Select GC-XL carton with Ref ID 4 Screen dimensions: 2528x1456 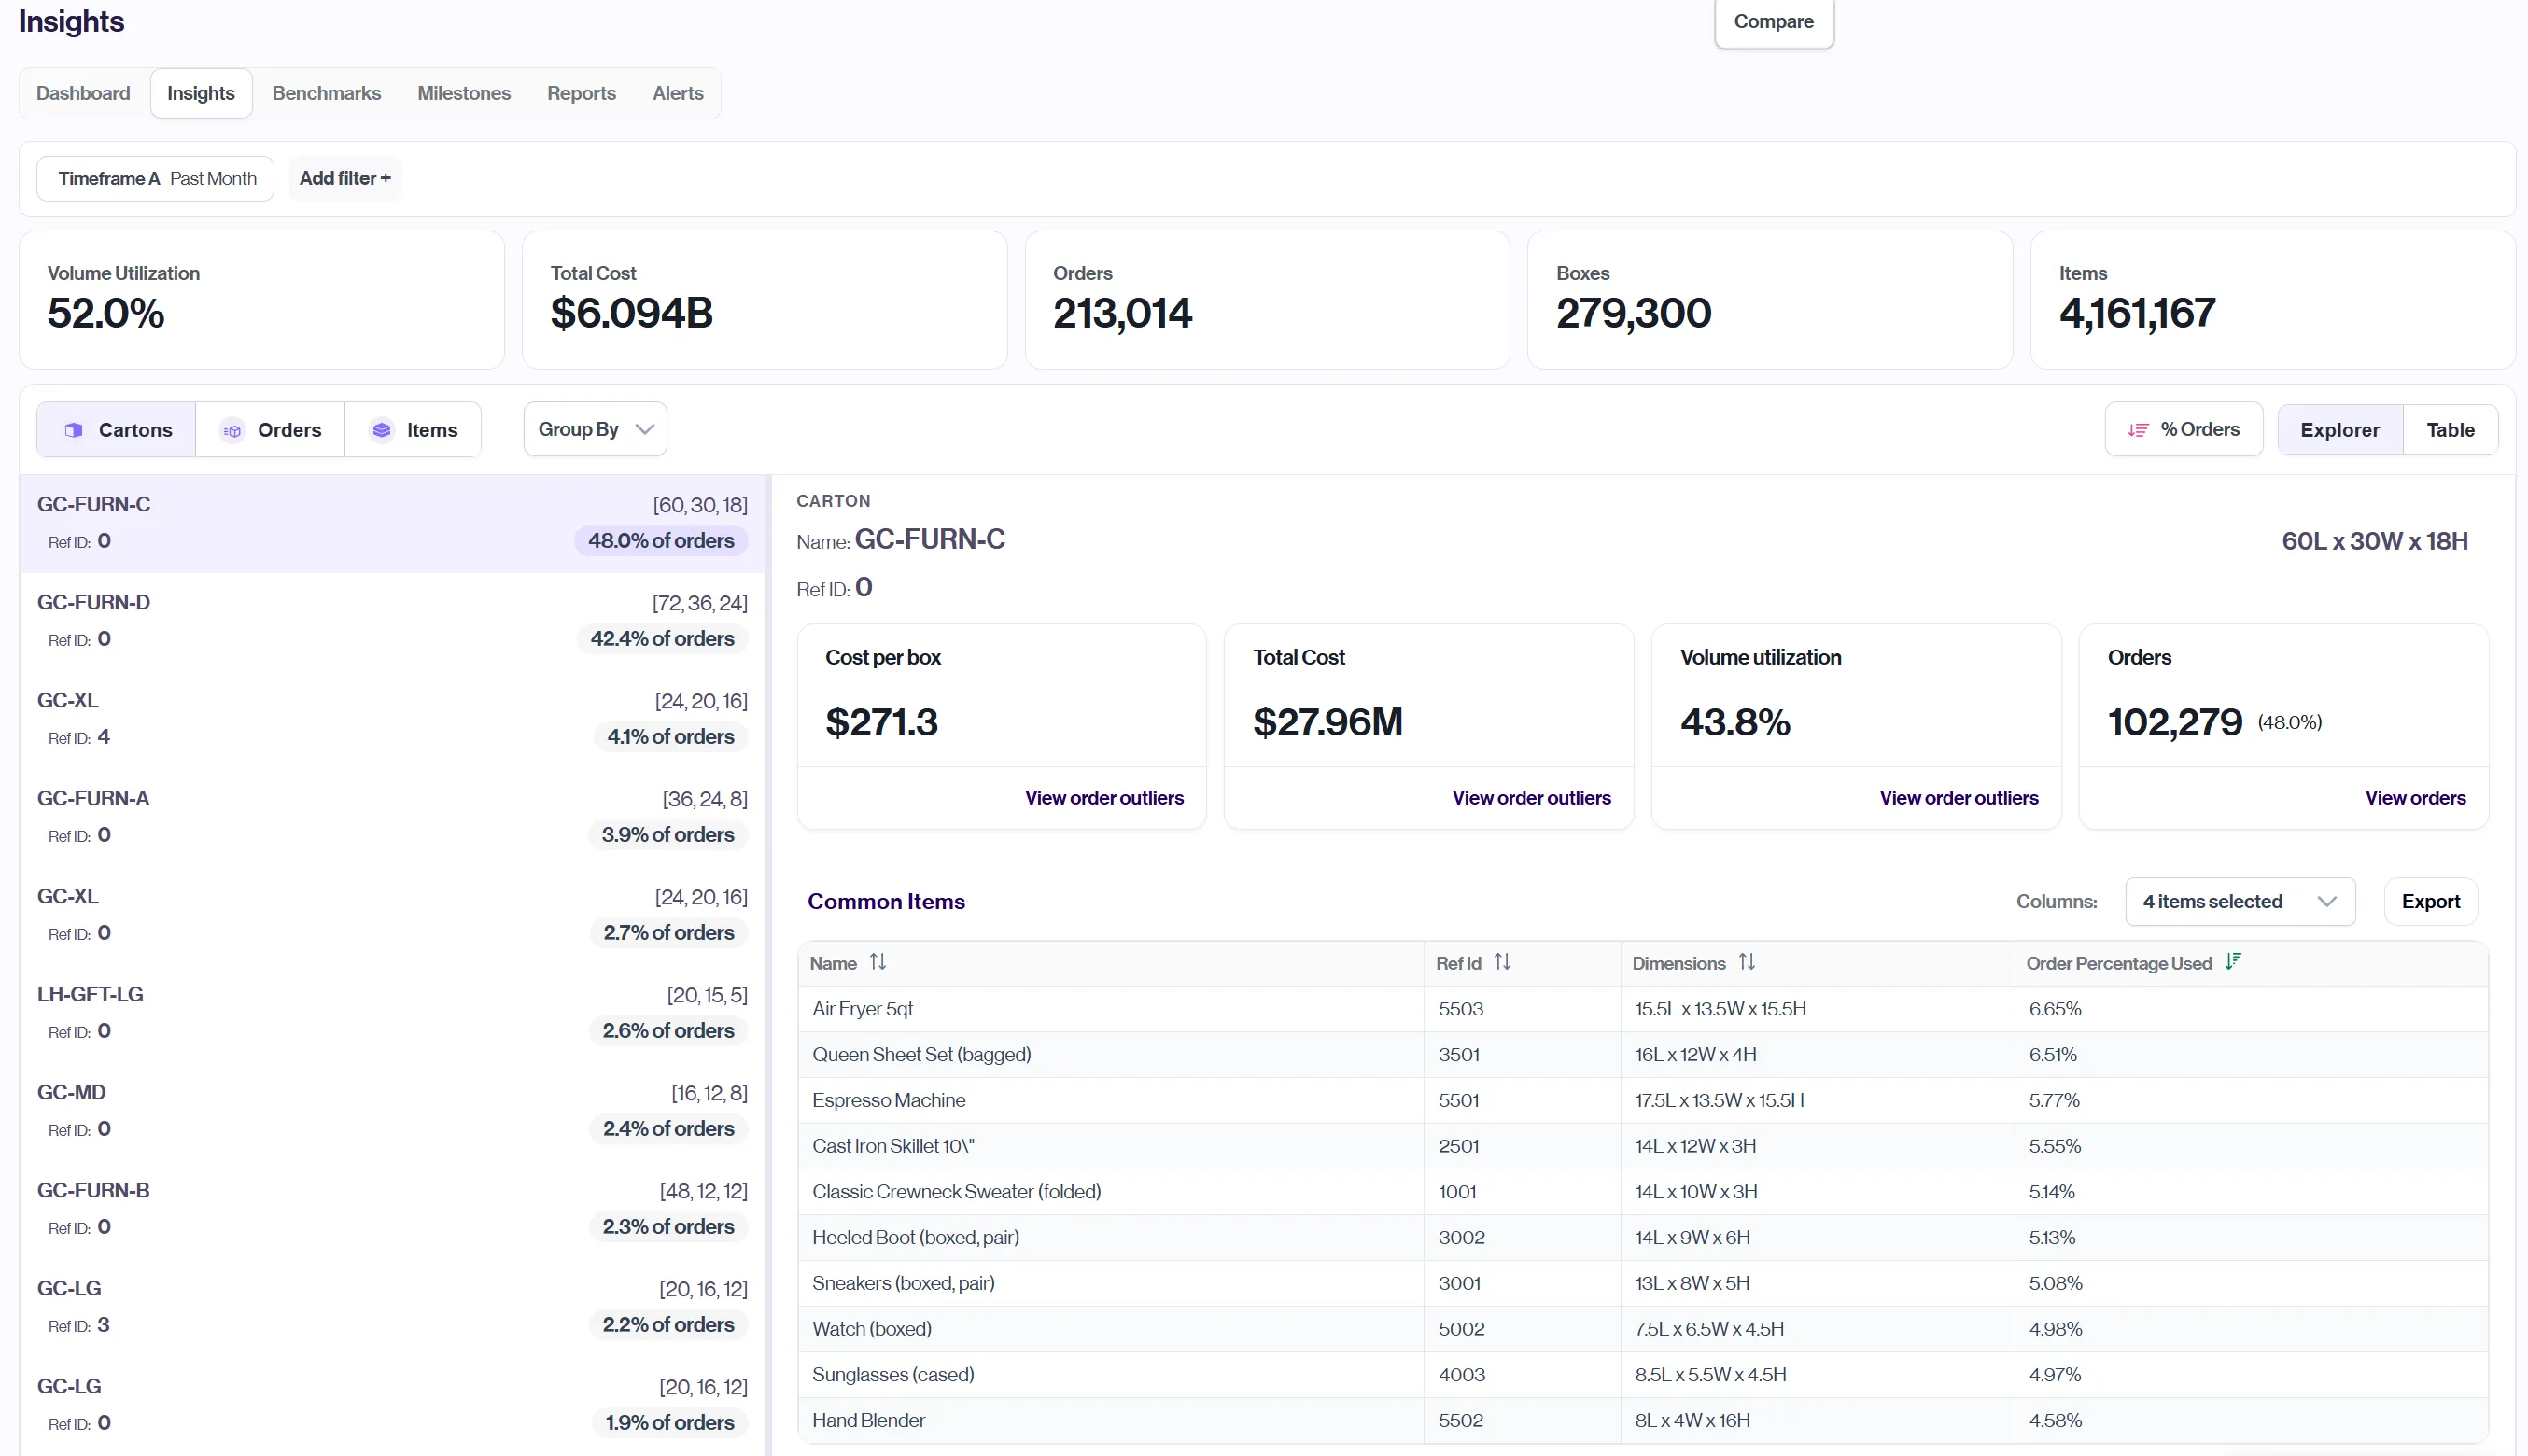pyautogui.click(x=393, y=719)
